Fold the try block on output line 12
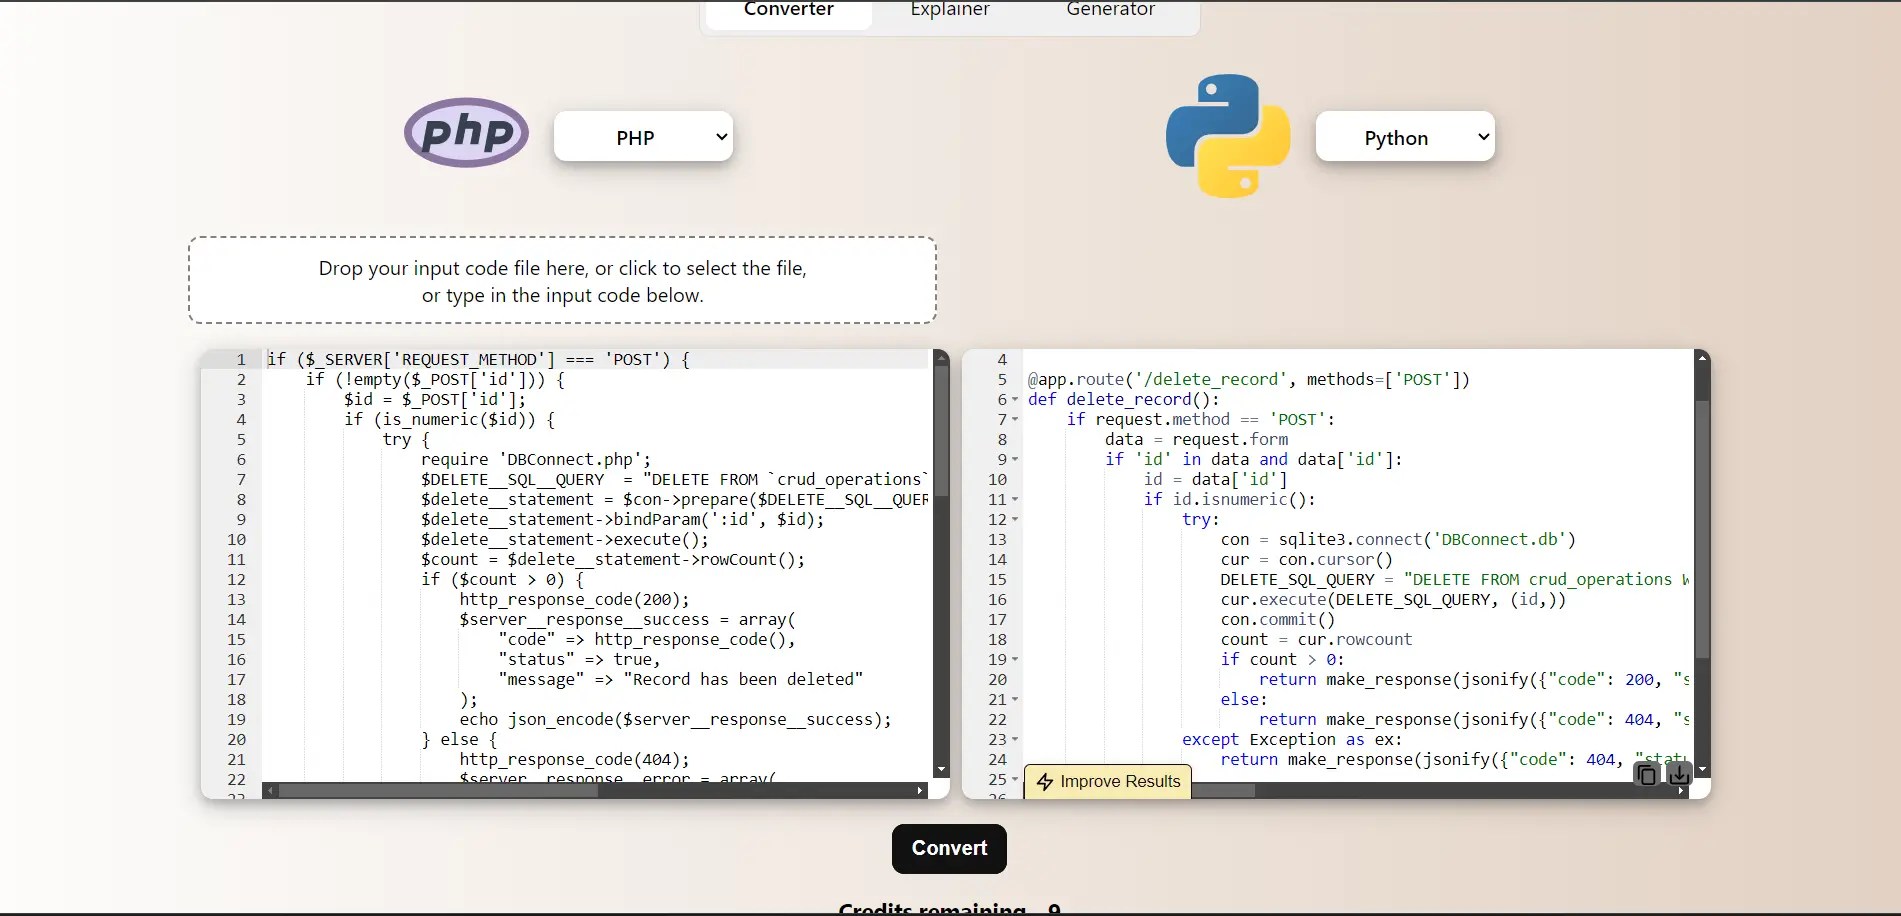 (x=1015, y=520)
